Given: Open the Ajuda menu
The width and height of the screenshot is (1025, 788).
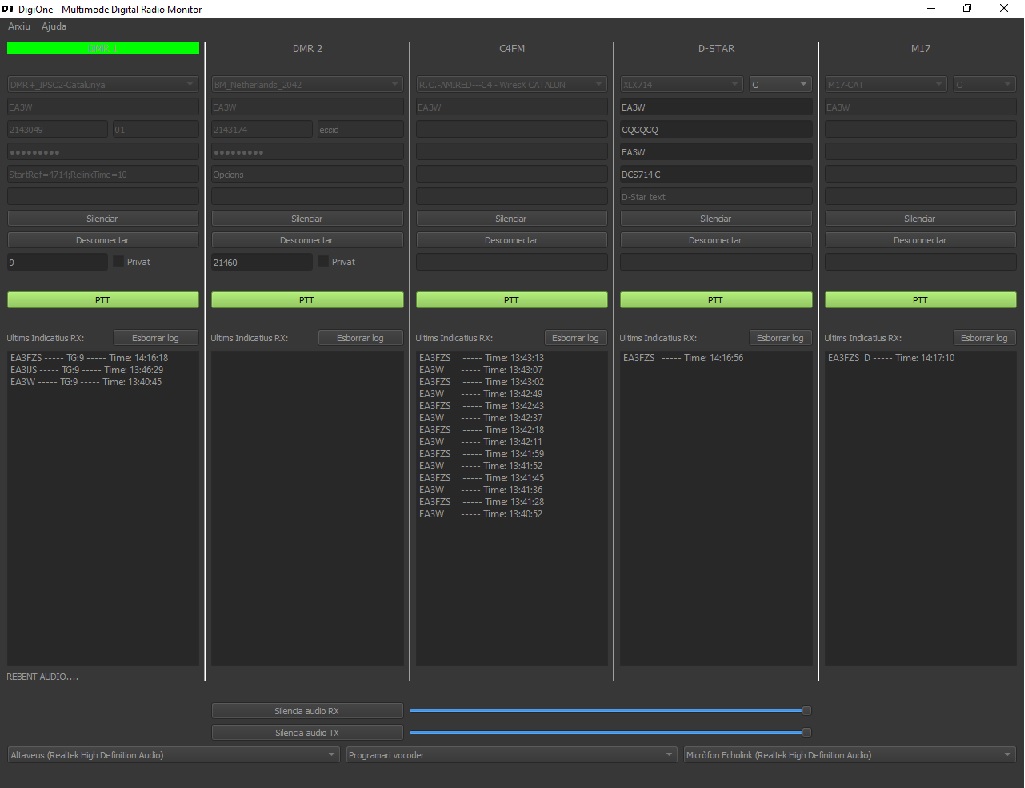Looking at the screenshot, I should (x=54, y=26).
